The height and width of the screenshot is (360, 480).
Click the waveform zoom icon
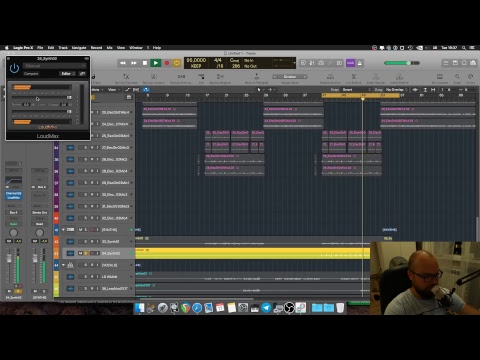[x=415, y=90]
